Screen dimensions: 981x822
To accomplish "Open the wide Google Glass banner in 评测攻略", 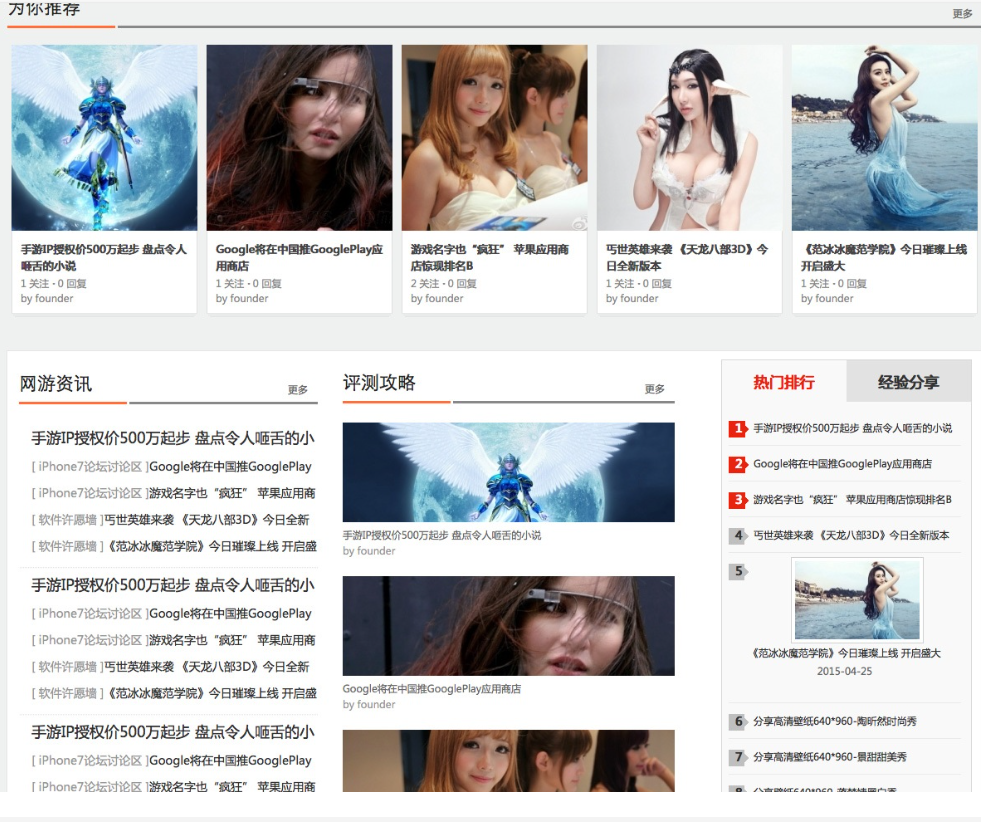I will point(509,626).
